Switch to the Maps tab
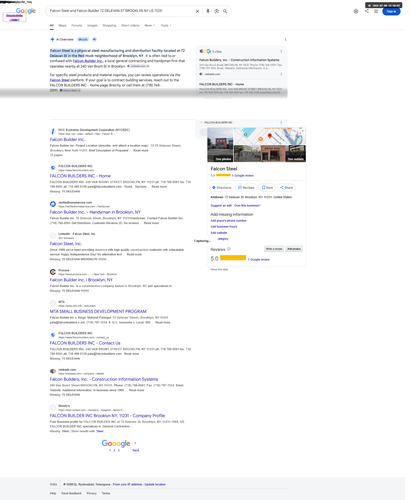410x500 pixels. [x=62, y=25]
